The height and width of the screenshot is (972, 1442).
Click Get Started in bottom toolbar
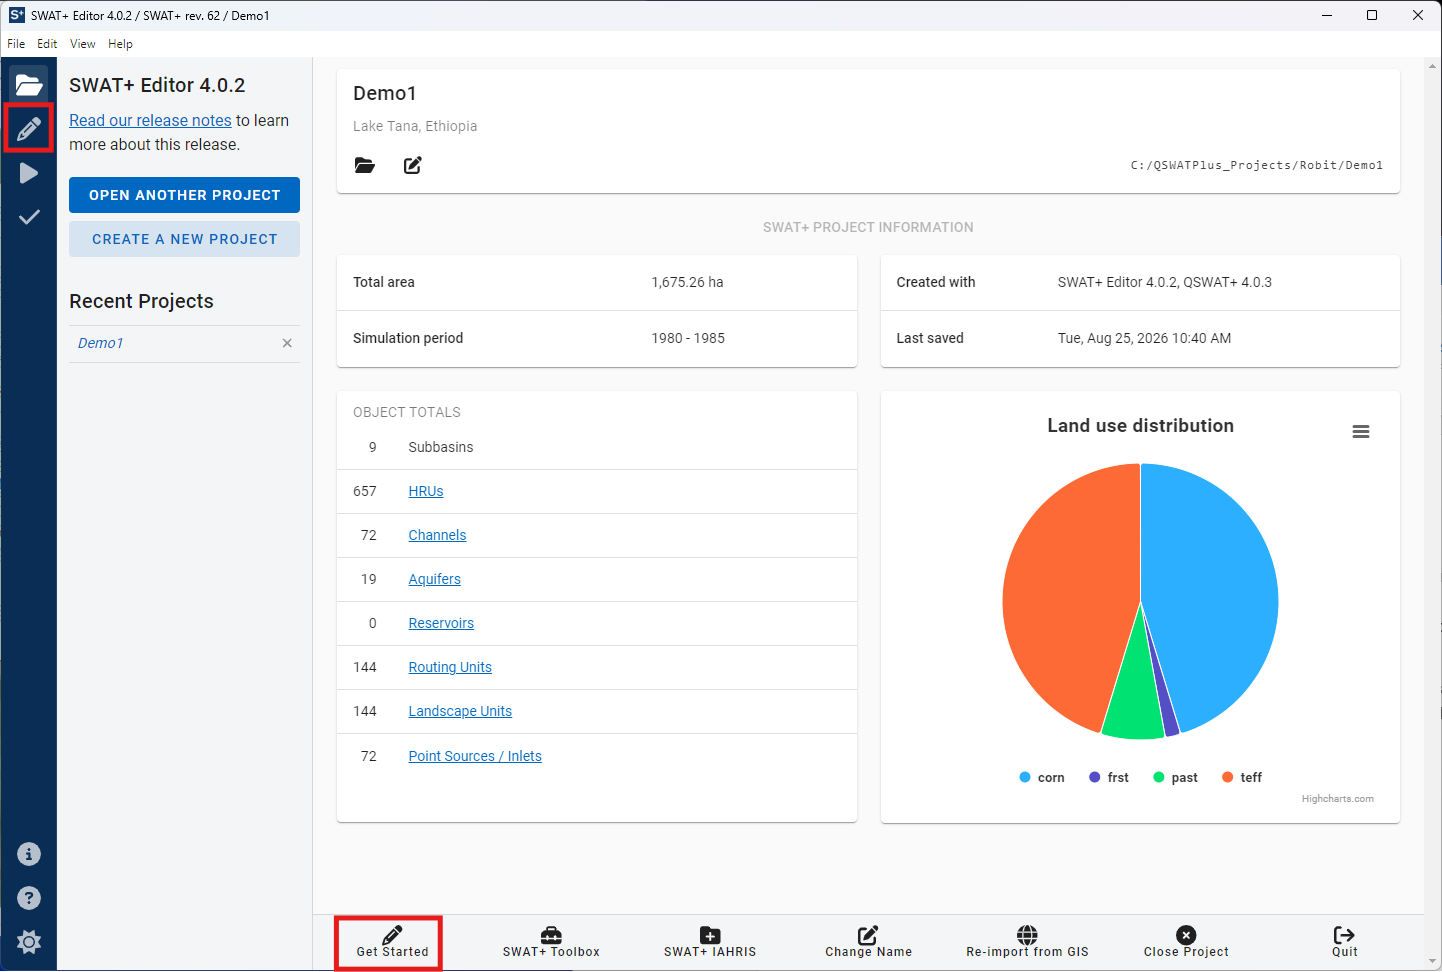pyautogui.click(x=392, y=942)
